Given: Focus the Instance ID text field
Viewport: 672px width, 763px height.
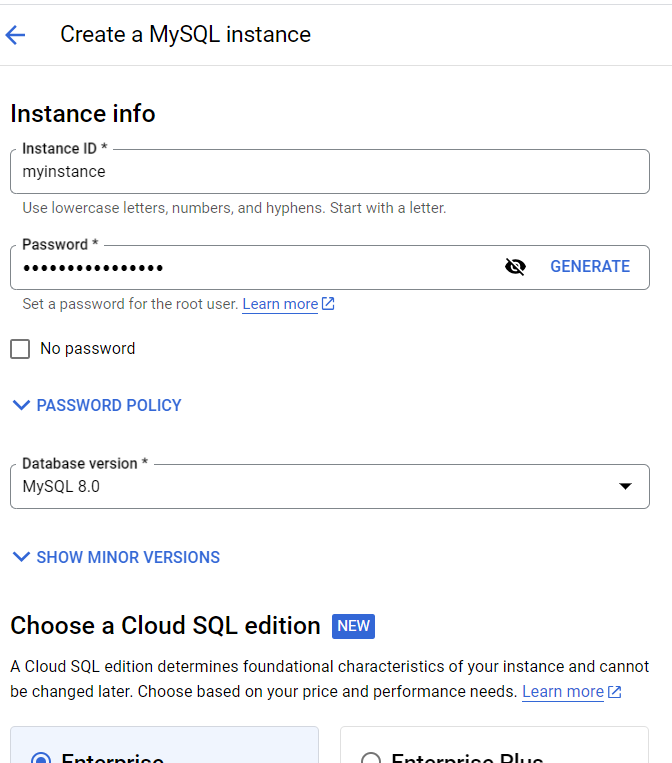Looking at the screenshot, I should tap(330, 172).
